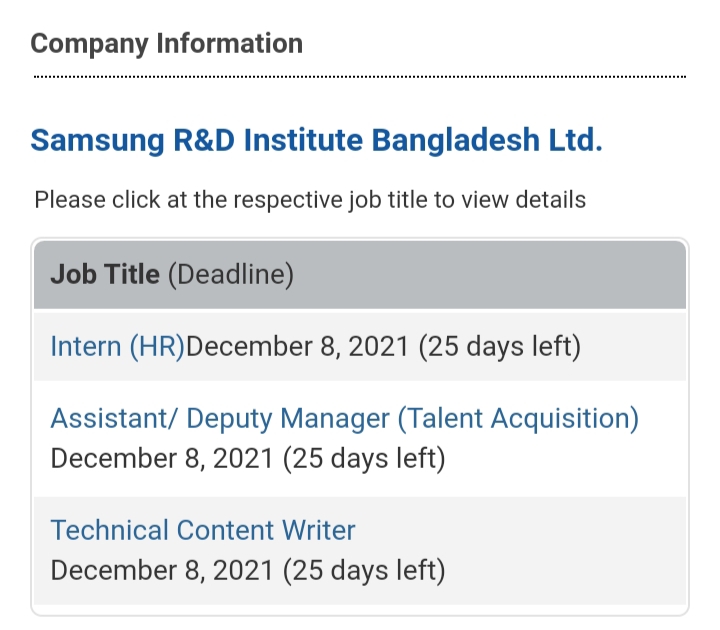Viewport: 720px width, 630px height.
Task: Click the word "Samsung" in company name
Action: (x=97, y=141)
